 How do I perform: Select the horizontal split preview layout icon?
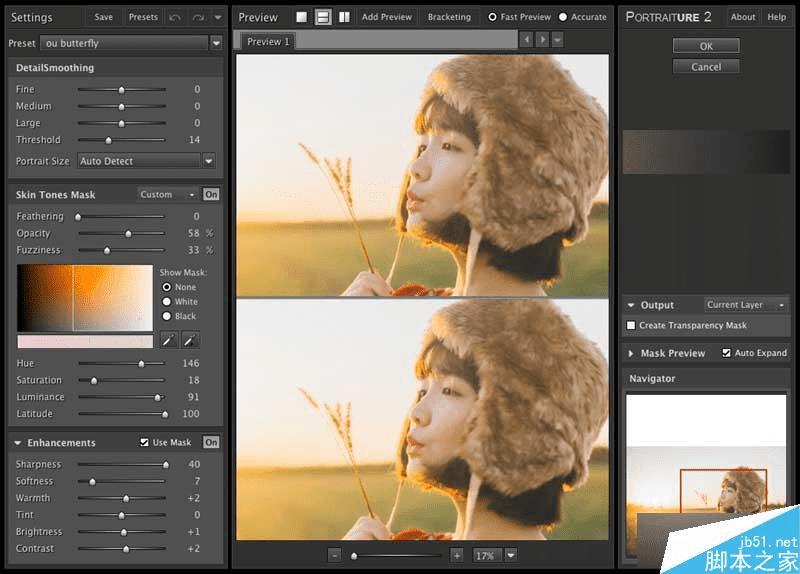(323, 17)
